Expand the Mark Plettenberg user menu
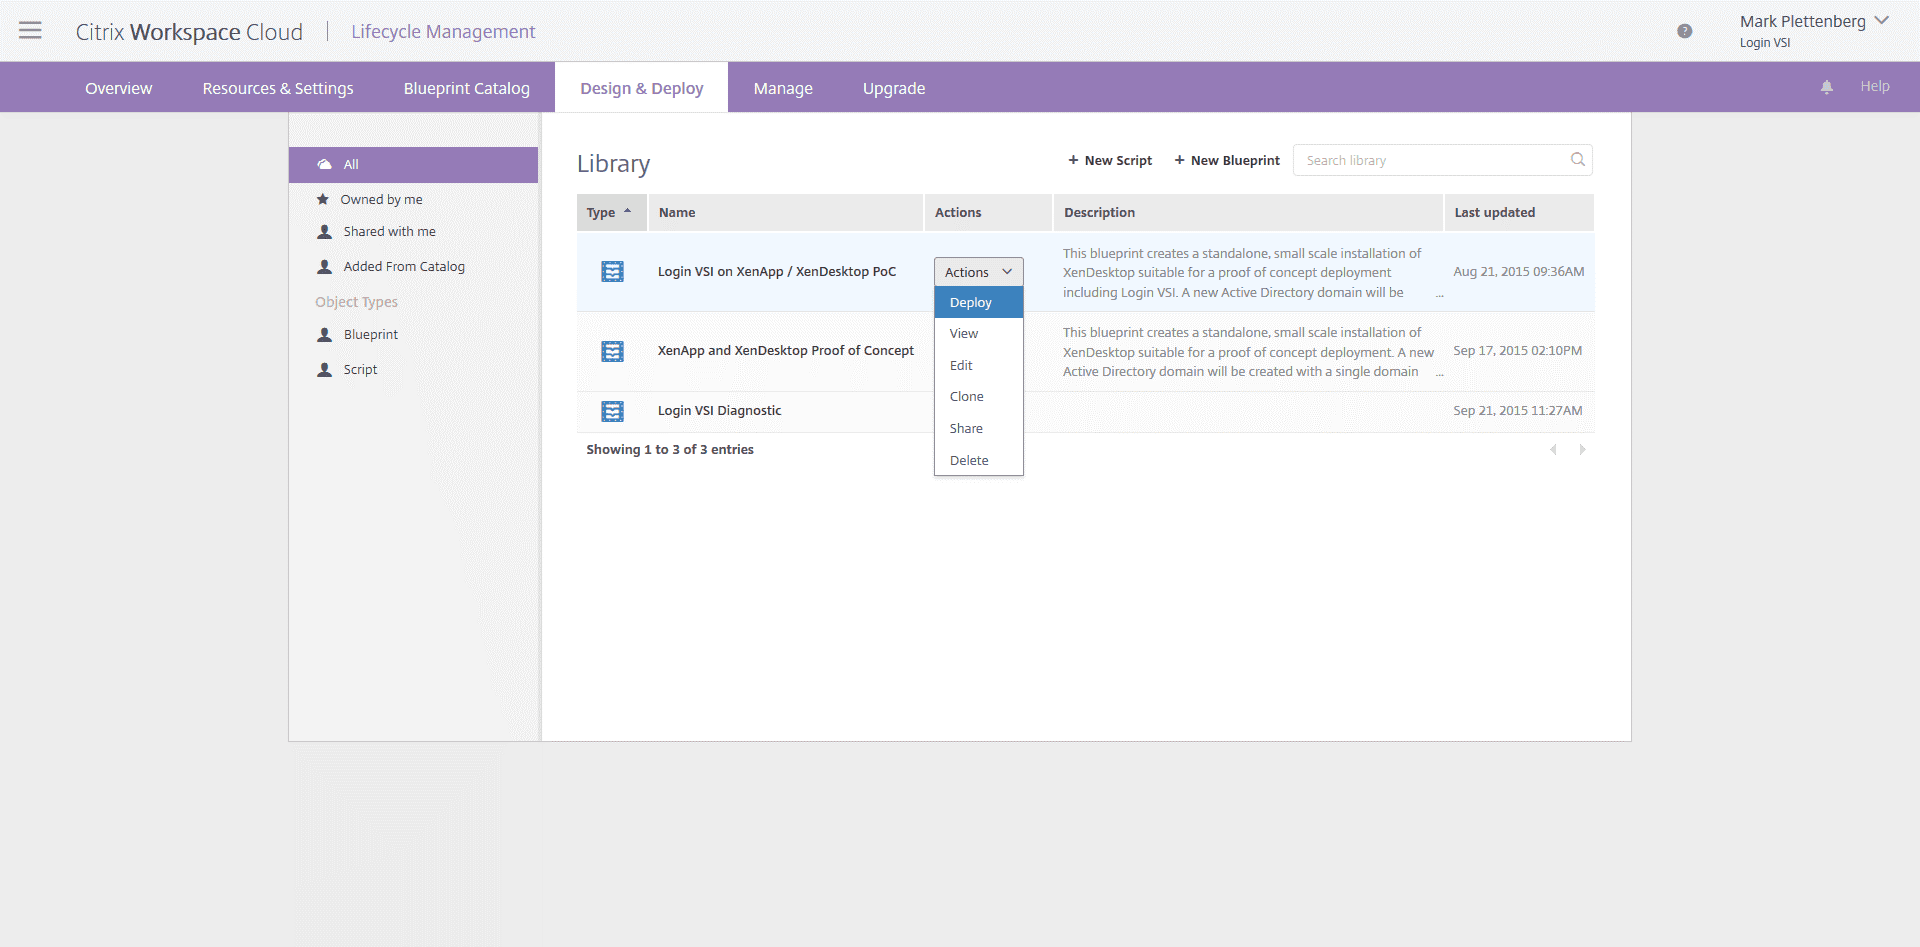The width and height of the screenshot is (1920, 947). (x=1881, y=21)
